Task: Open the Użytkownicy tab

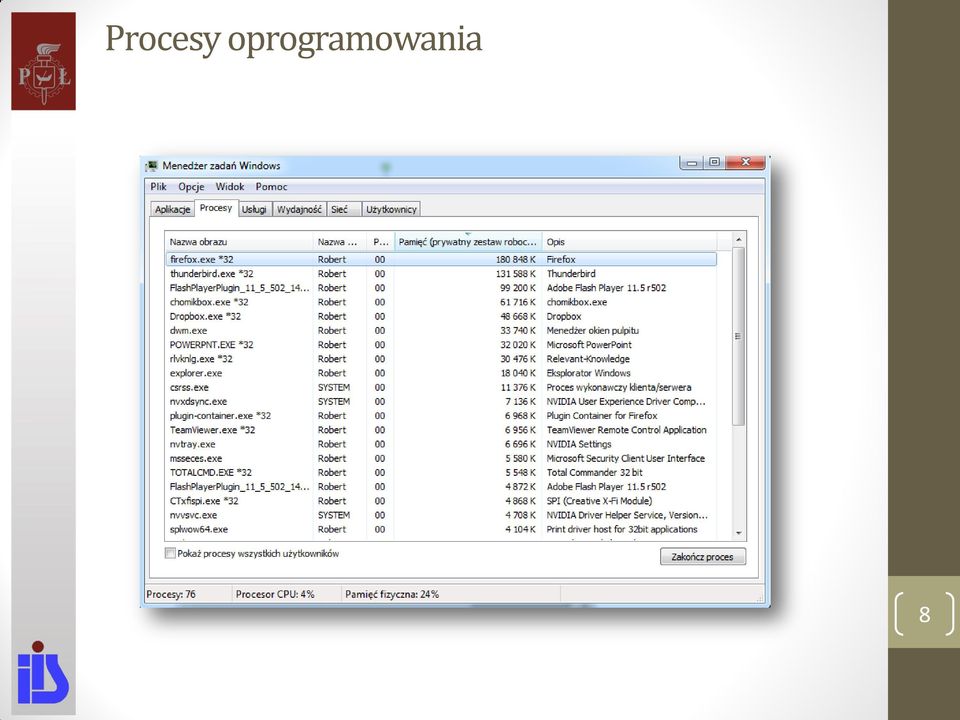Action: pos(391,209)
